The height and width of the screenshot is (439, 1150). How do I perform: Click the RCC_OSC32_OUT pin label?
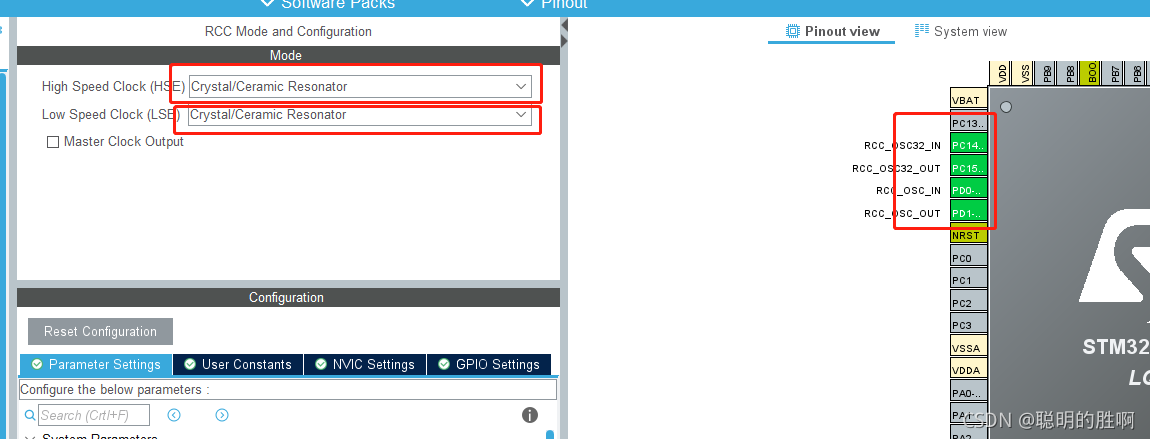(x=896, y=169)
